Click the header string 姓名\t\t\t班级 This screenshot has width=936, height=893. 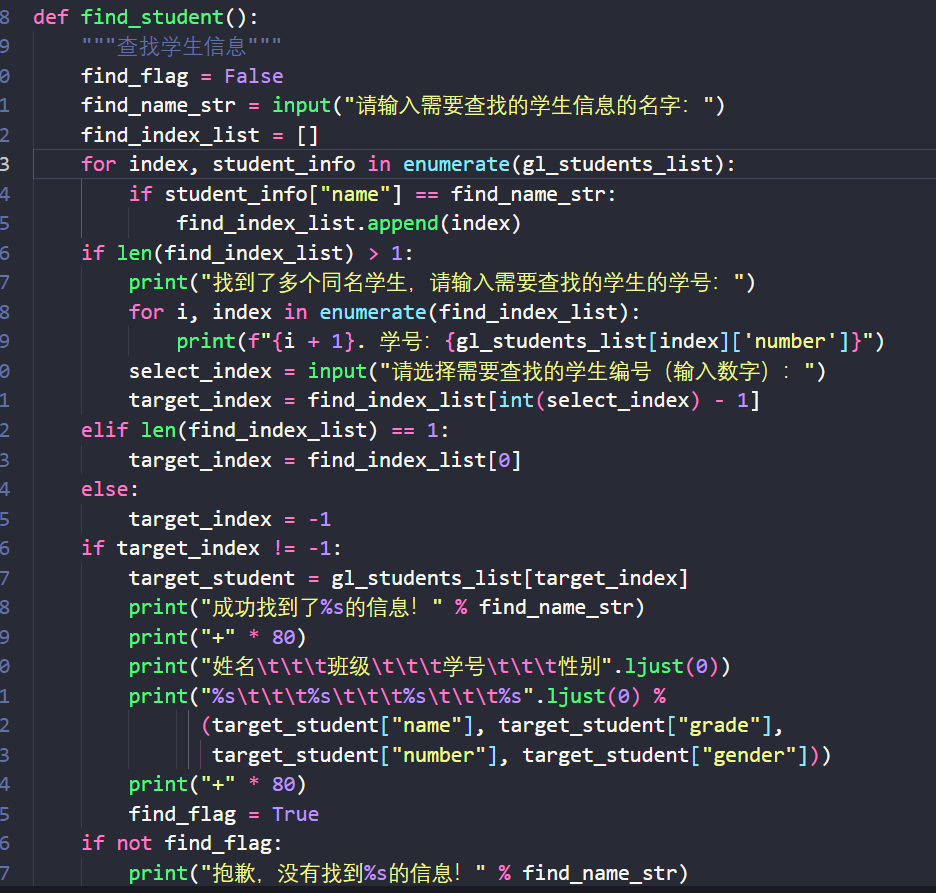(406, 667)
